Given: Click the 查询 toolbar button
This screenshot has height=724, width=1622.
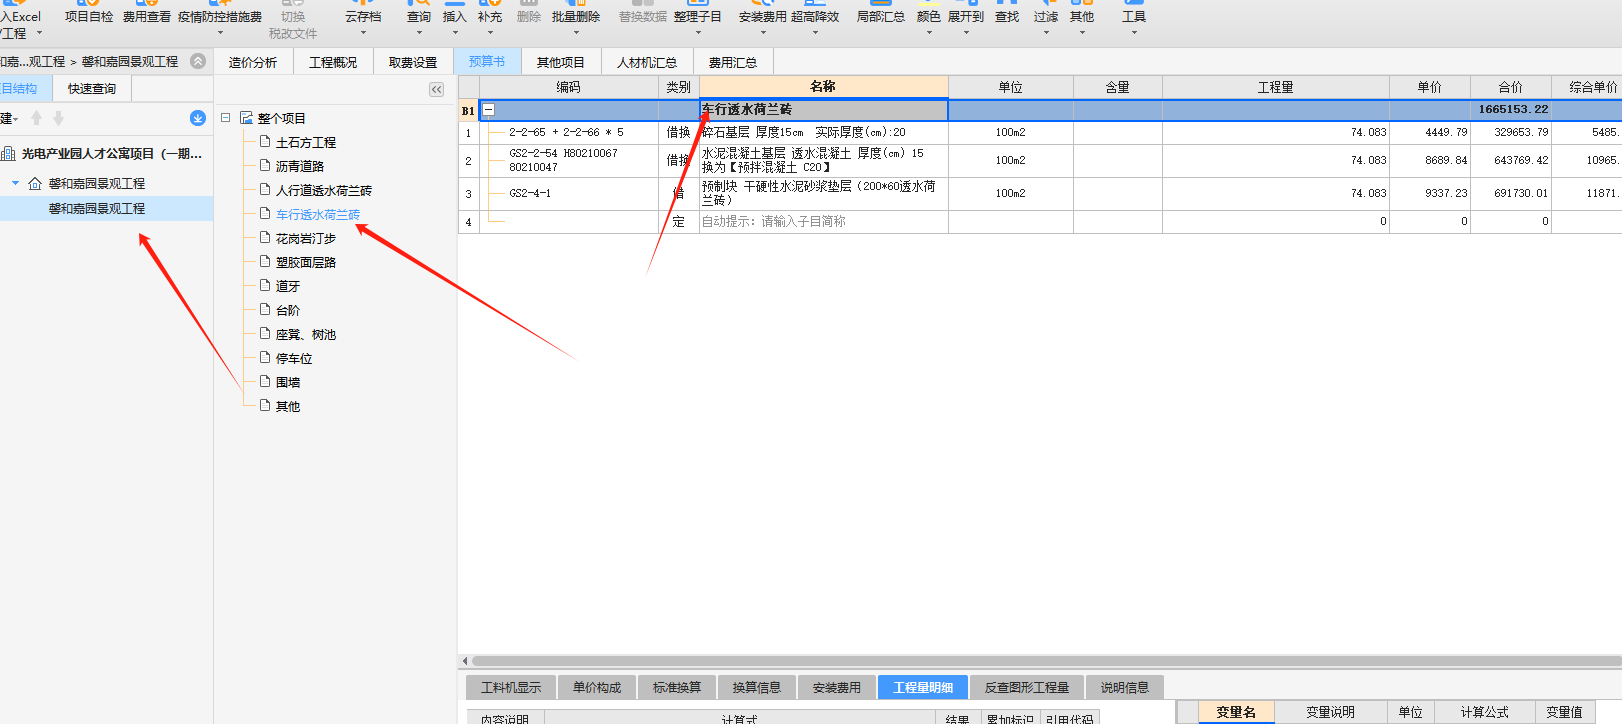Looking at the screenshot, I should [419, 16].
